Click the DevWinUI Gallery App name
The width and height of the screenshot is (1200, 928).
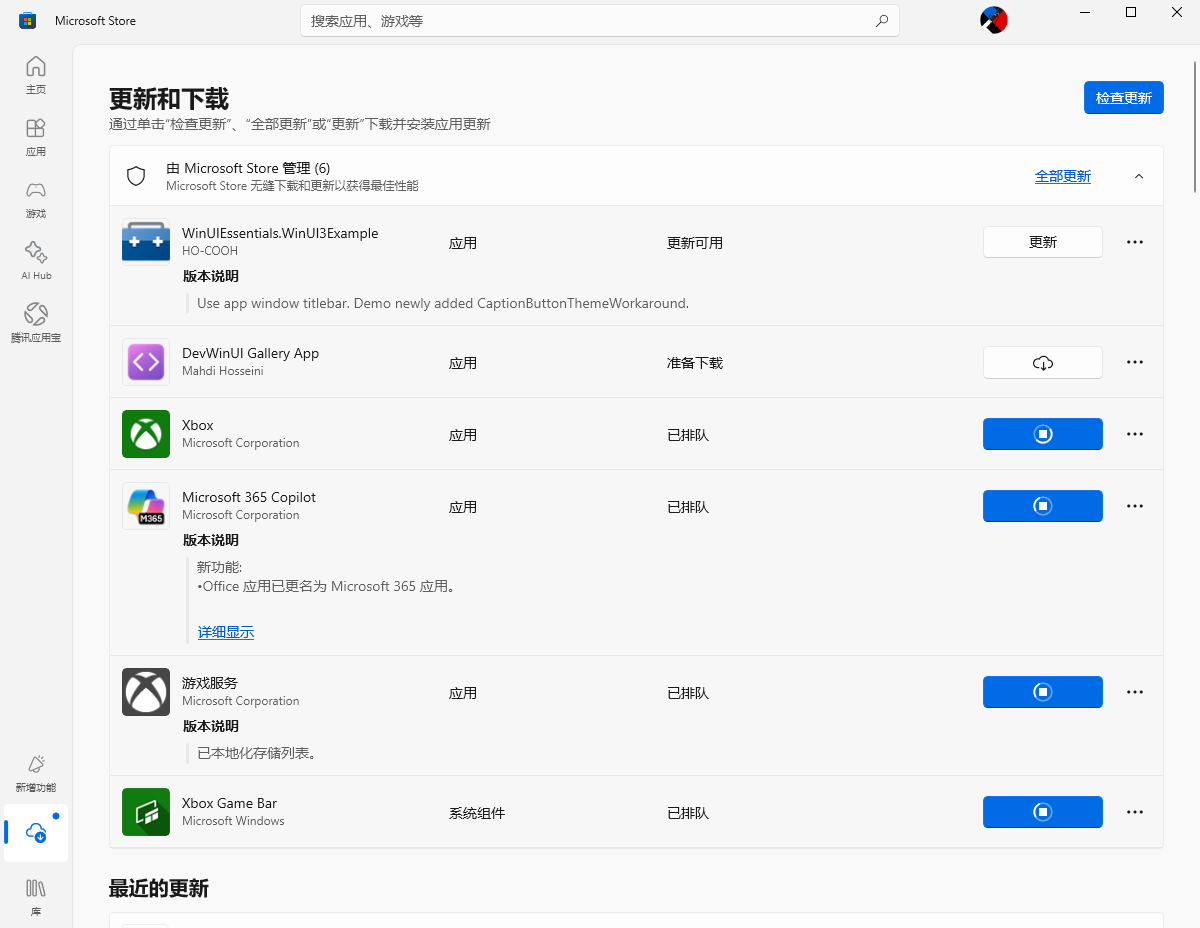click(250, 353)
